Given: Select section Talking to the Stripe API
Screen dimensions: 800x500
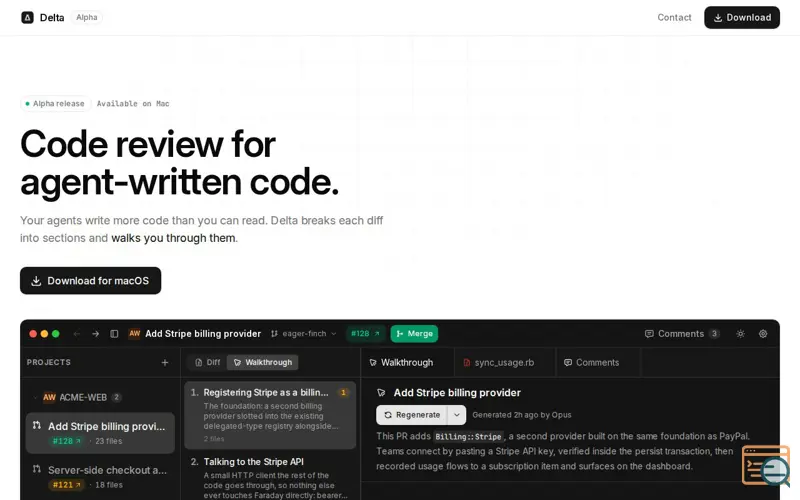Looking at the screenshot, I should [270, 478].
